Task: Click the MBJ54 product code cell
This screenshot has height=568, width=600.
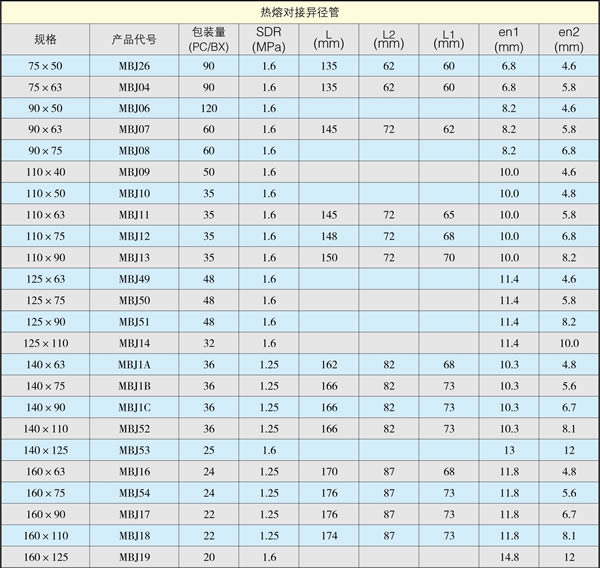Action: 135,492
